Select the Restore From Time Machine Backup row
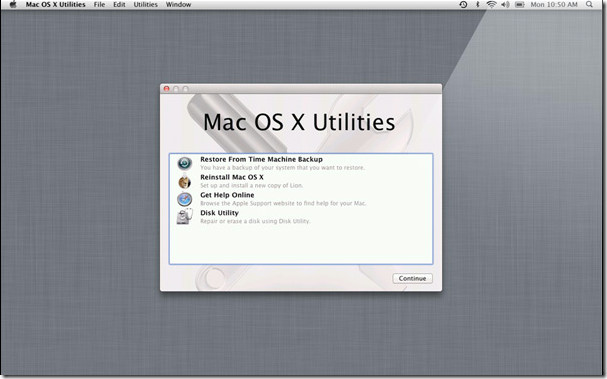 coord(301,163)
